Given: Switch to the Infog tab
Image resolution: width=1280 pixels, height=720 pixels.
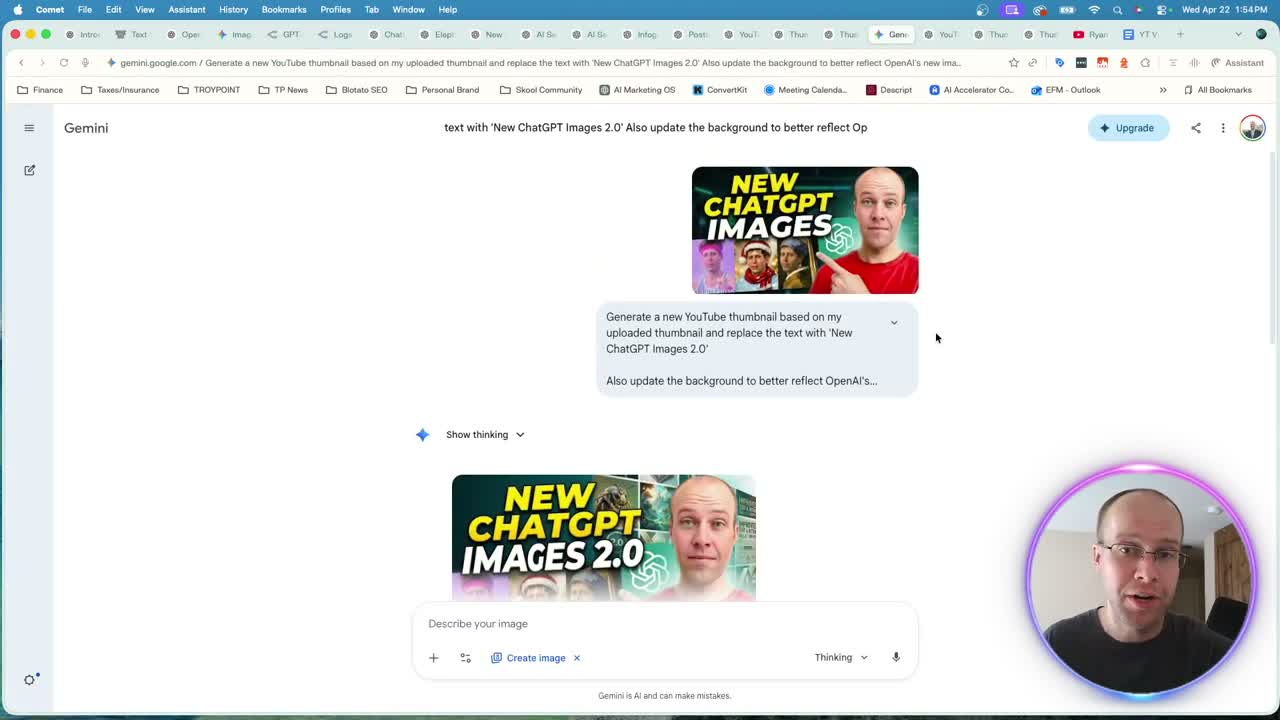Looking at the screenshot, I should (640, 34).
